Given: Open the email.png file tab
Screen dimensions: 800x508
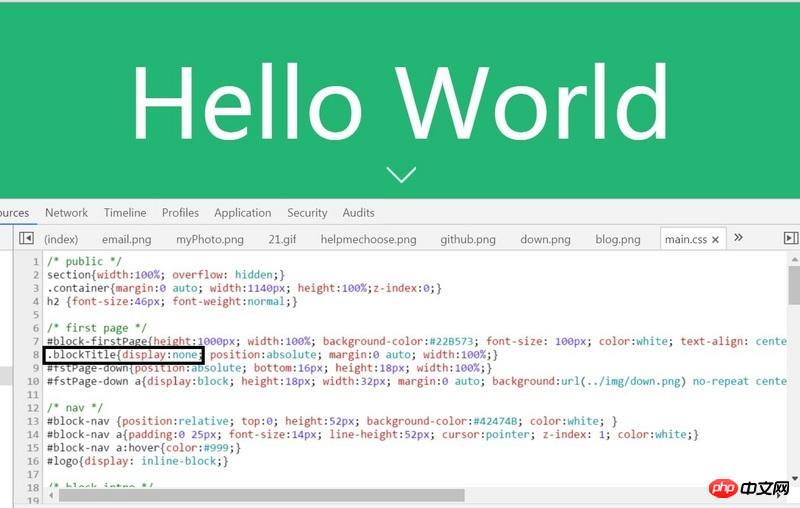Looking at the screenshot, I should [x=127, y=239].
